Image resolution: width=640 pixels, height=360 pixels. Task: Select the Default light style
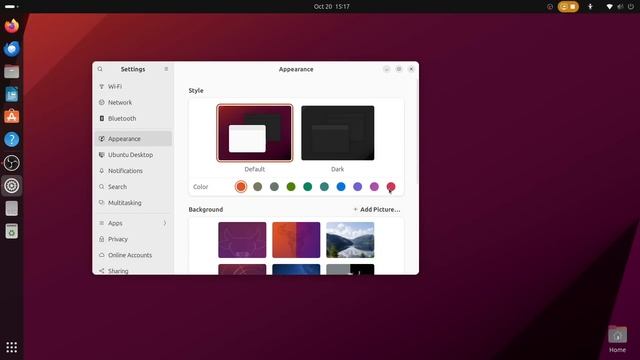pos(255,133)
